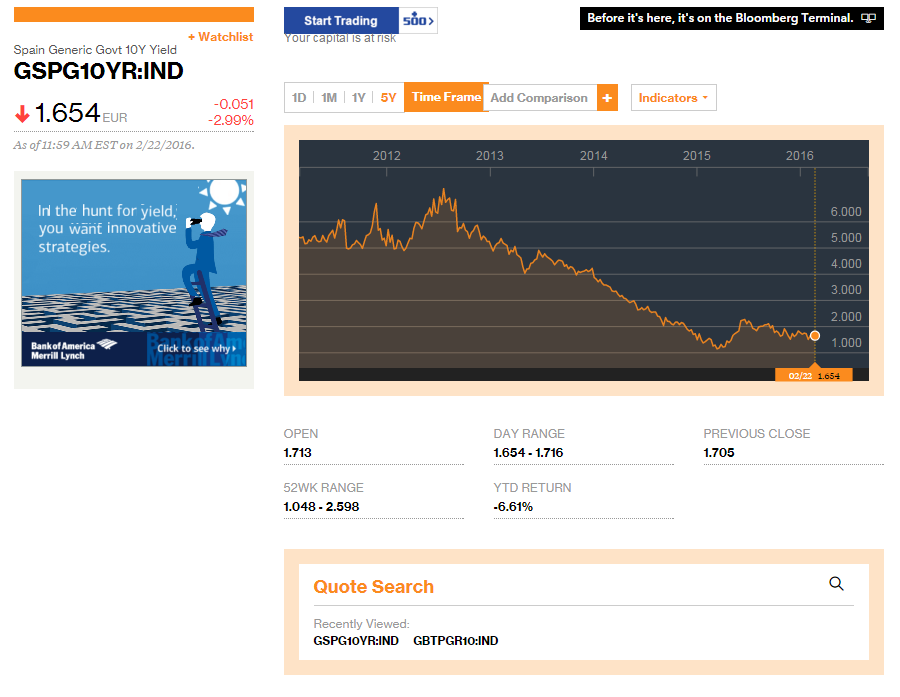Click the 02/22 1.654 chart tooltip
This screenshot has height=697, width=900.
tap(814, 375)
